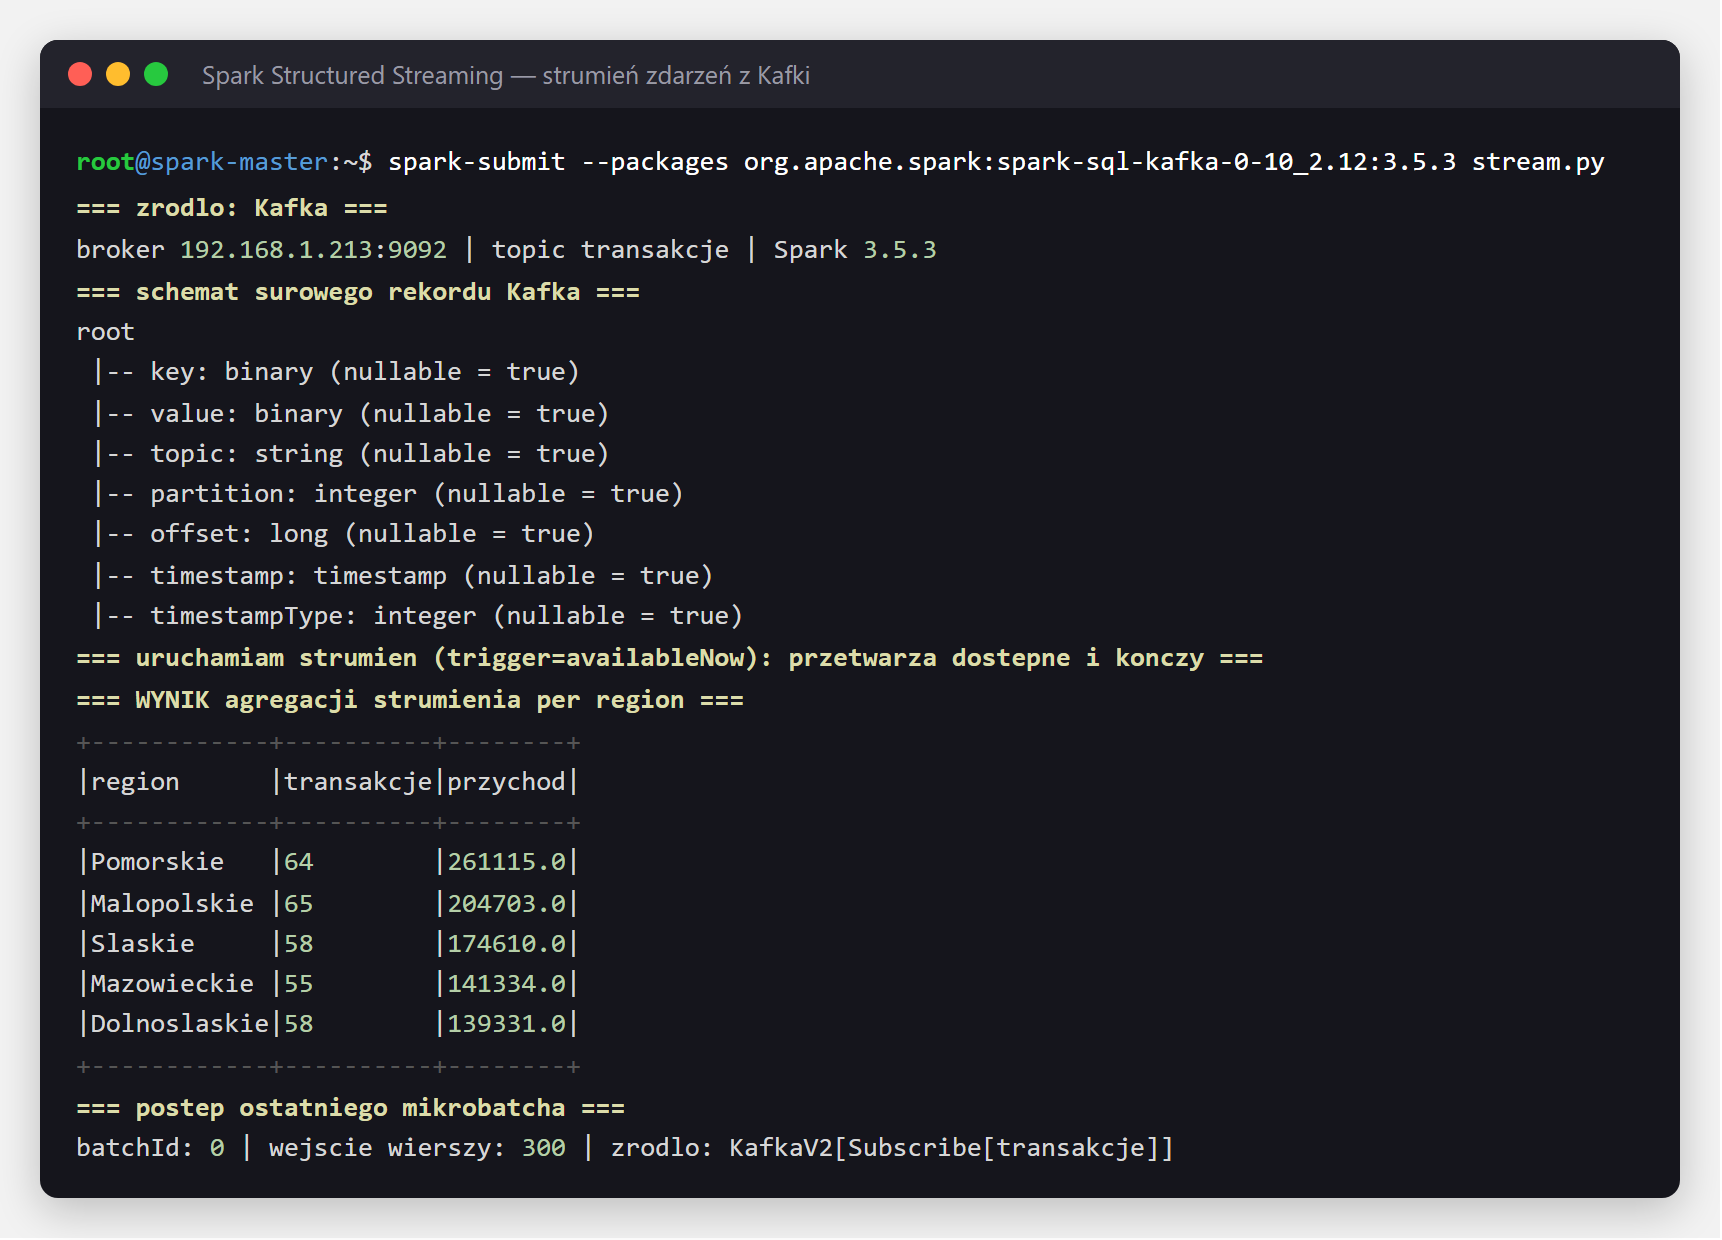This screenshot has height=1240, width=1722.
Task: Click revenue value '141334.0'
Action: [x=506, y=984]
